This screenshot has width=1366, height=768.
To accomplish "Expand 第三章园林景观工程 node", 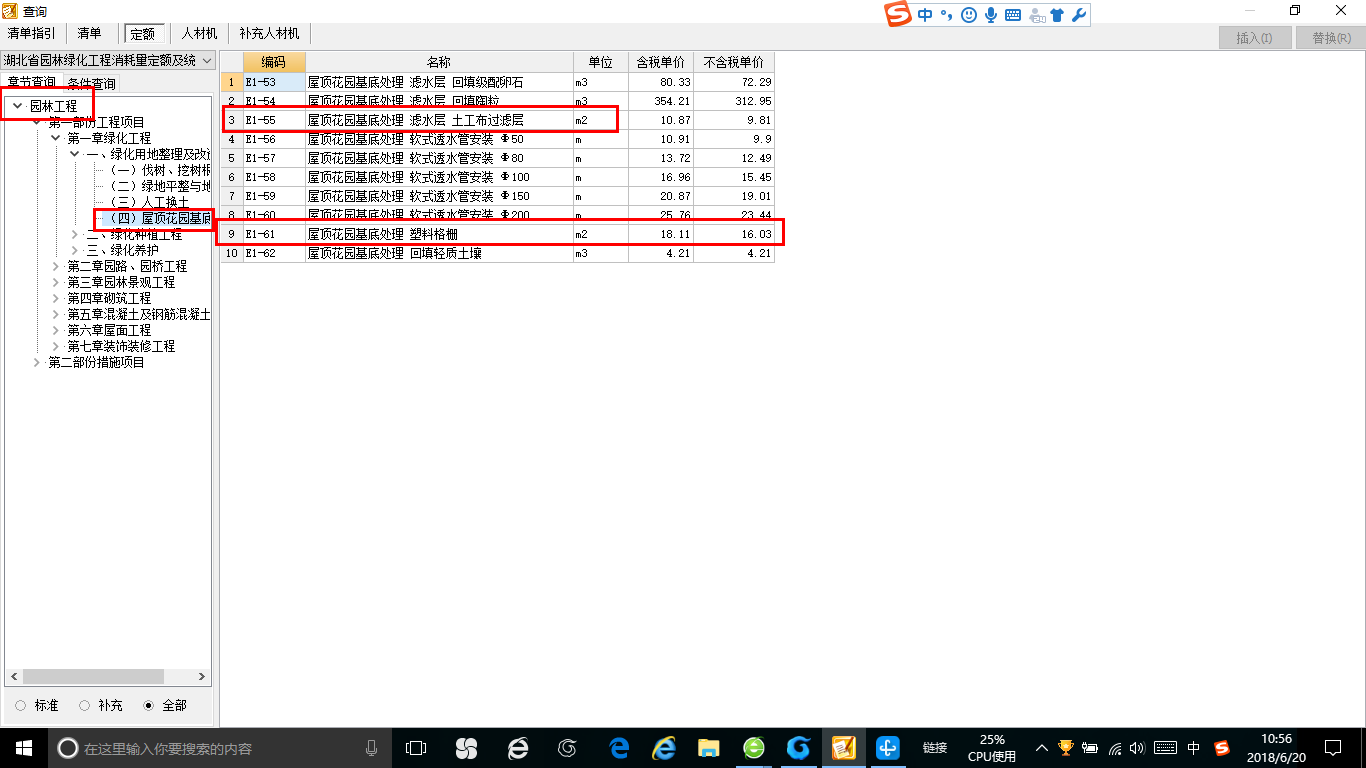I will (55, 282).
